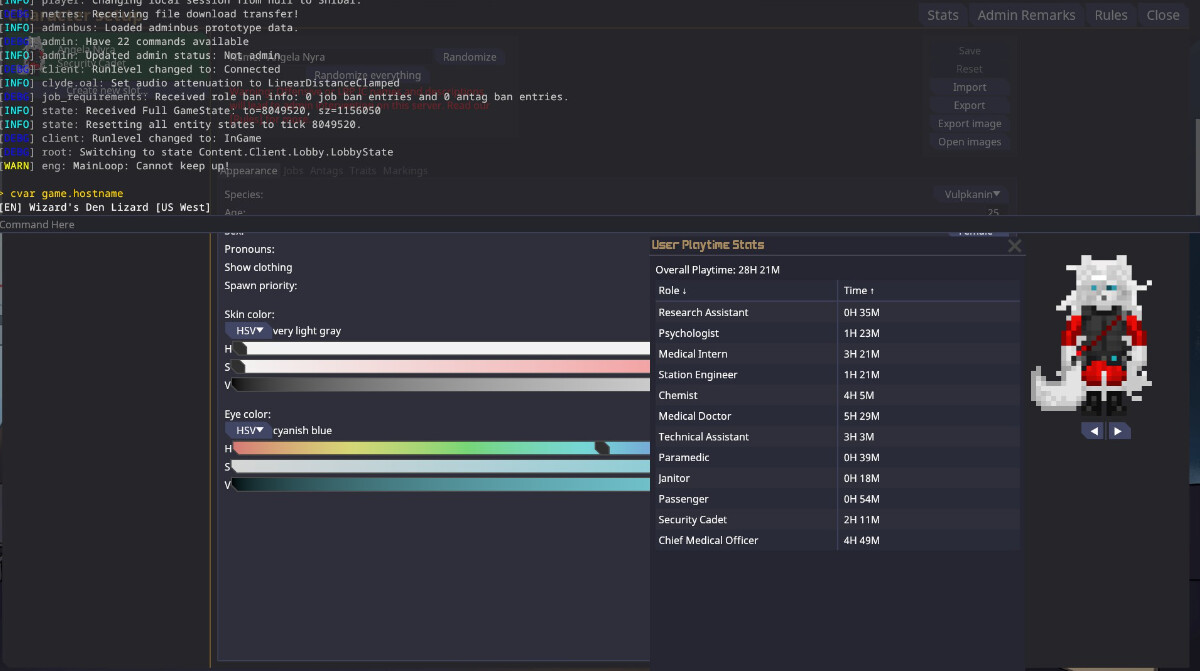Open Admin Remarks from top bar

[x=1026, y=15]
